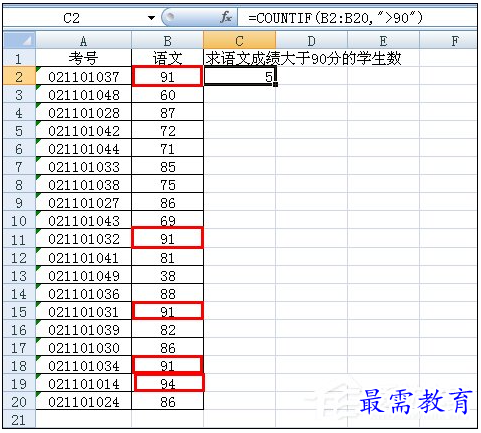Click exam number 021101034
Viewport: 481px width, 433px height.
[83, 366]
